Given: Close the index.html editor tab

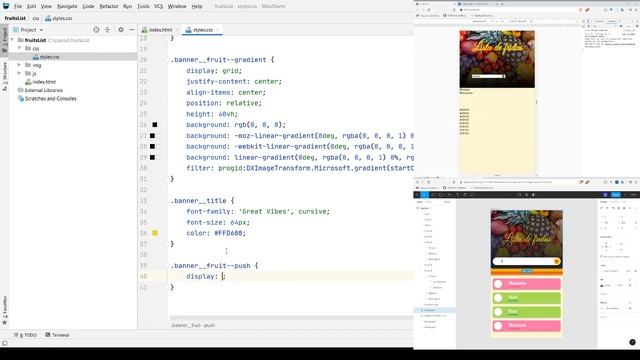Looking at the screenshot, I should click(x=177, y=30).
